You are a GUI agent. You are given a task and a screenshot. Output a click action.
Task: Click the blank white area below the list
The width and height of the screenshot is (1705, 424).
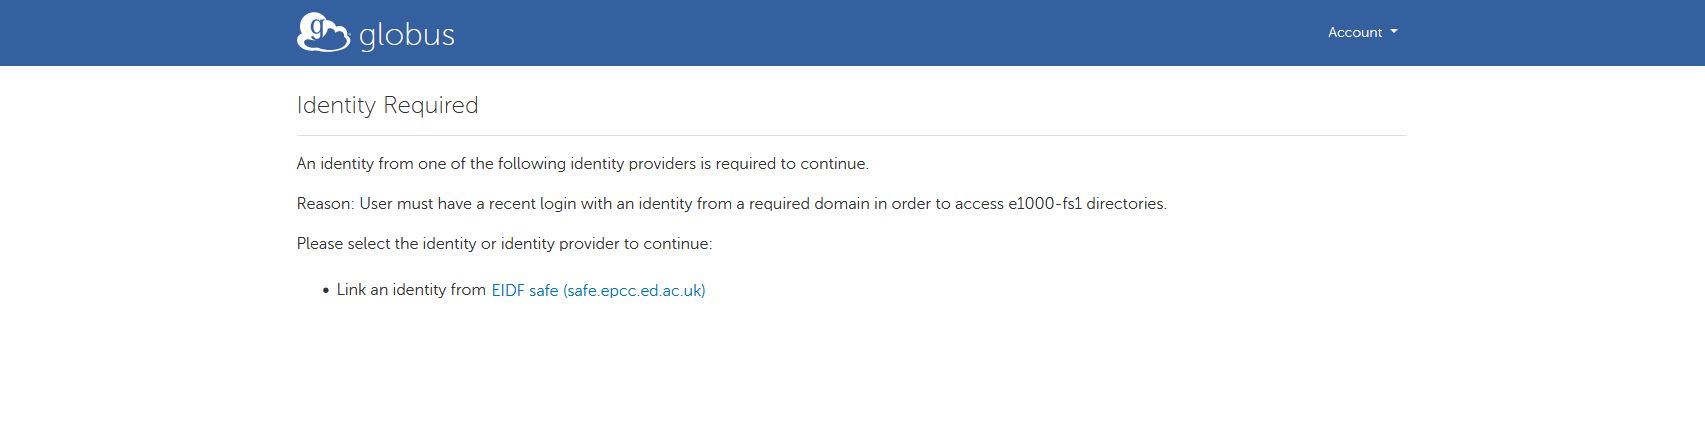click(850, 370)
